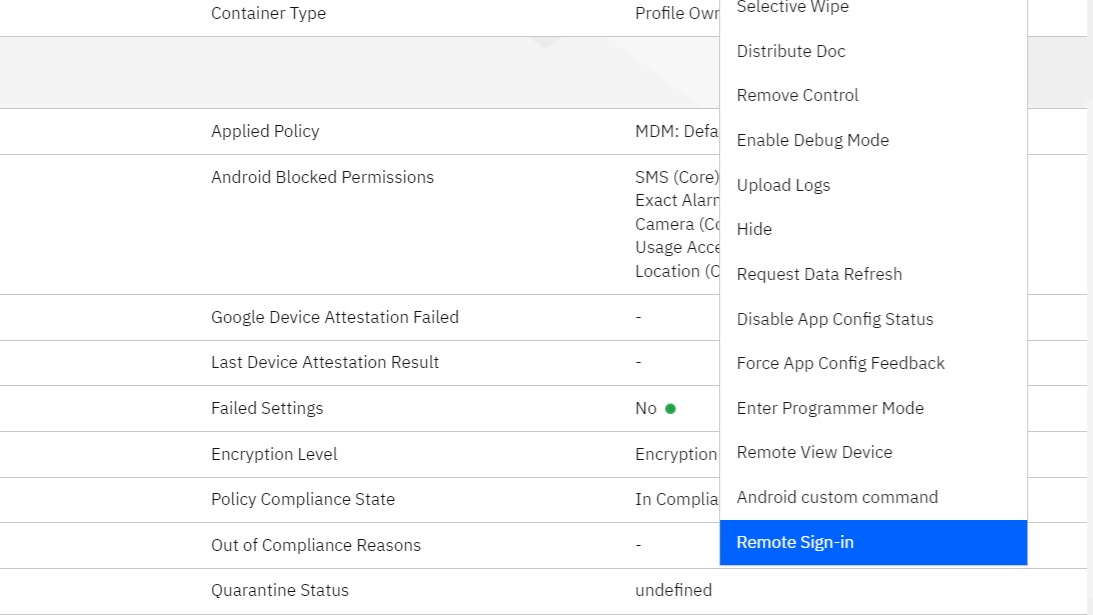Viewport: 1093px width, 615px height.
Task: Select Android custom command option
Action: point(837,497)
